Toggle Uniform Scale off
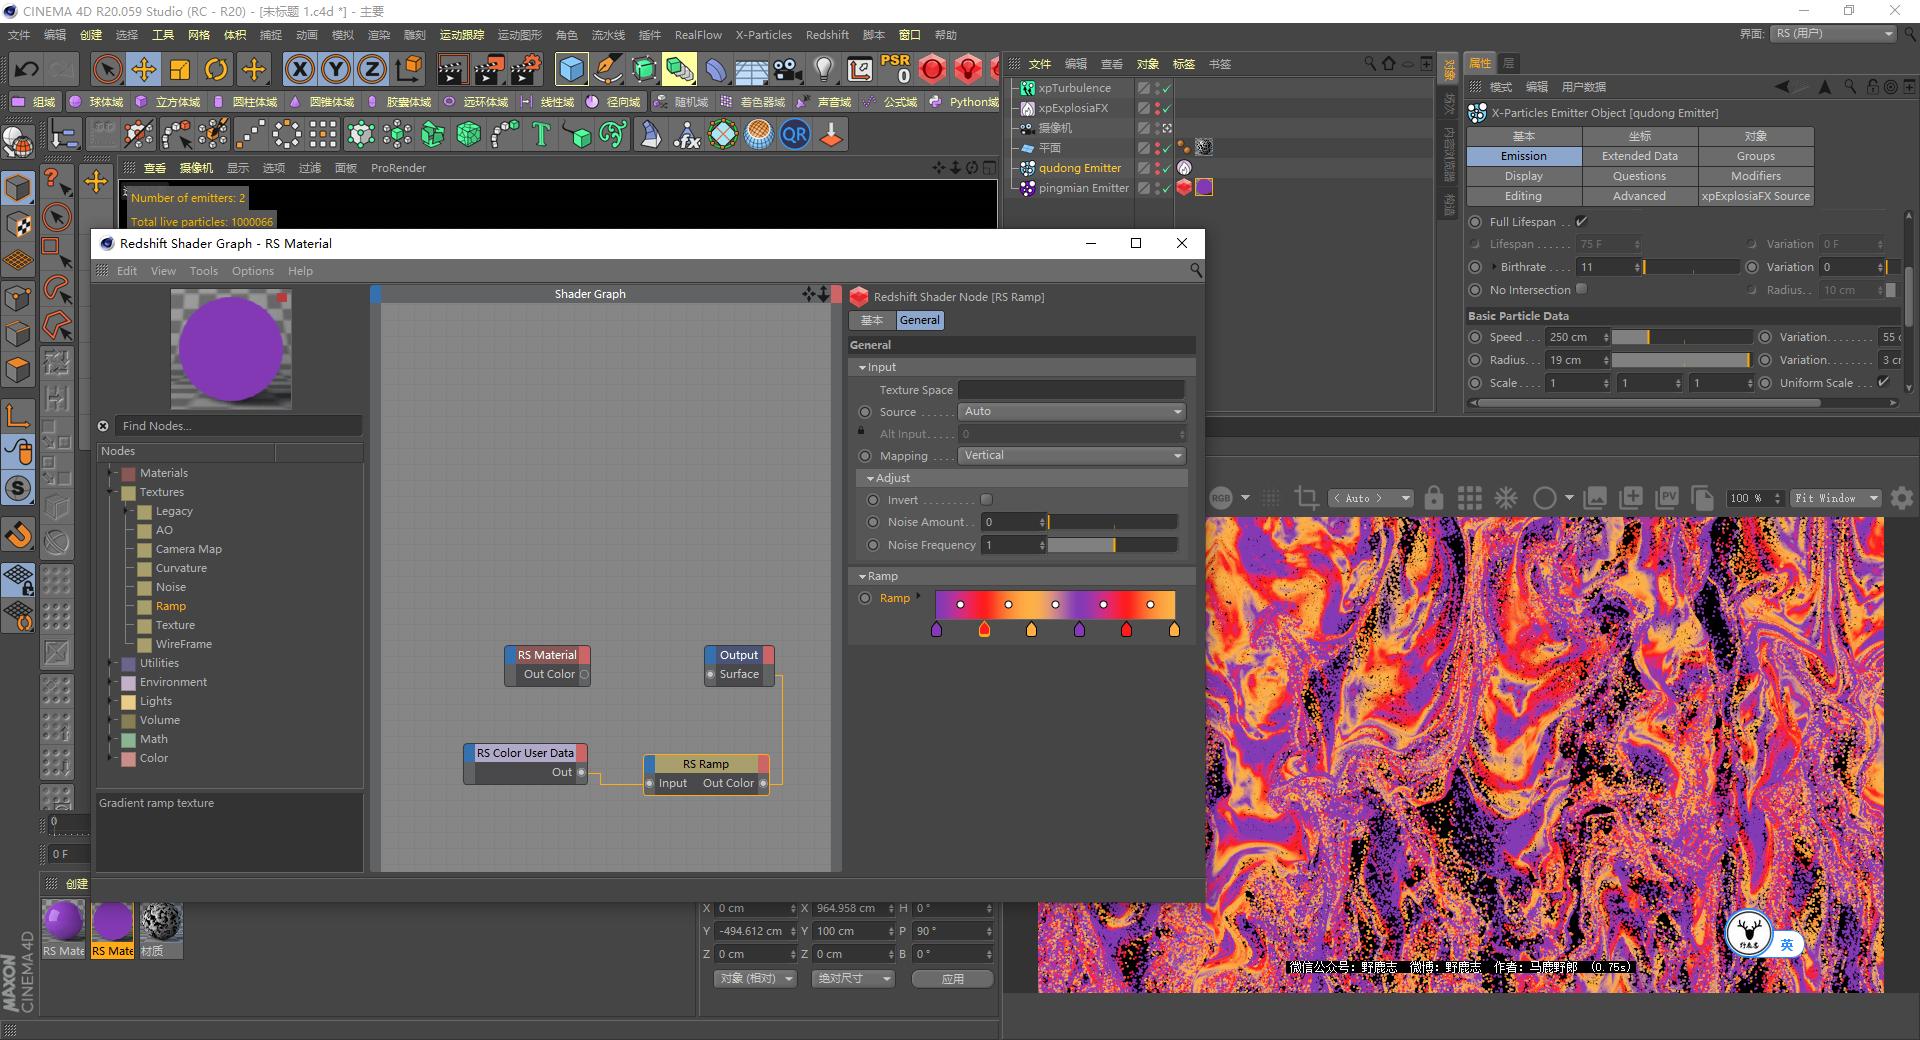Screen dimensions: 1920x1040 (x=1884, y=382)
